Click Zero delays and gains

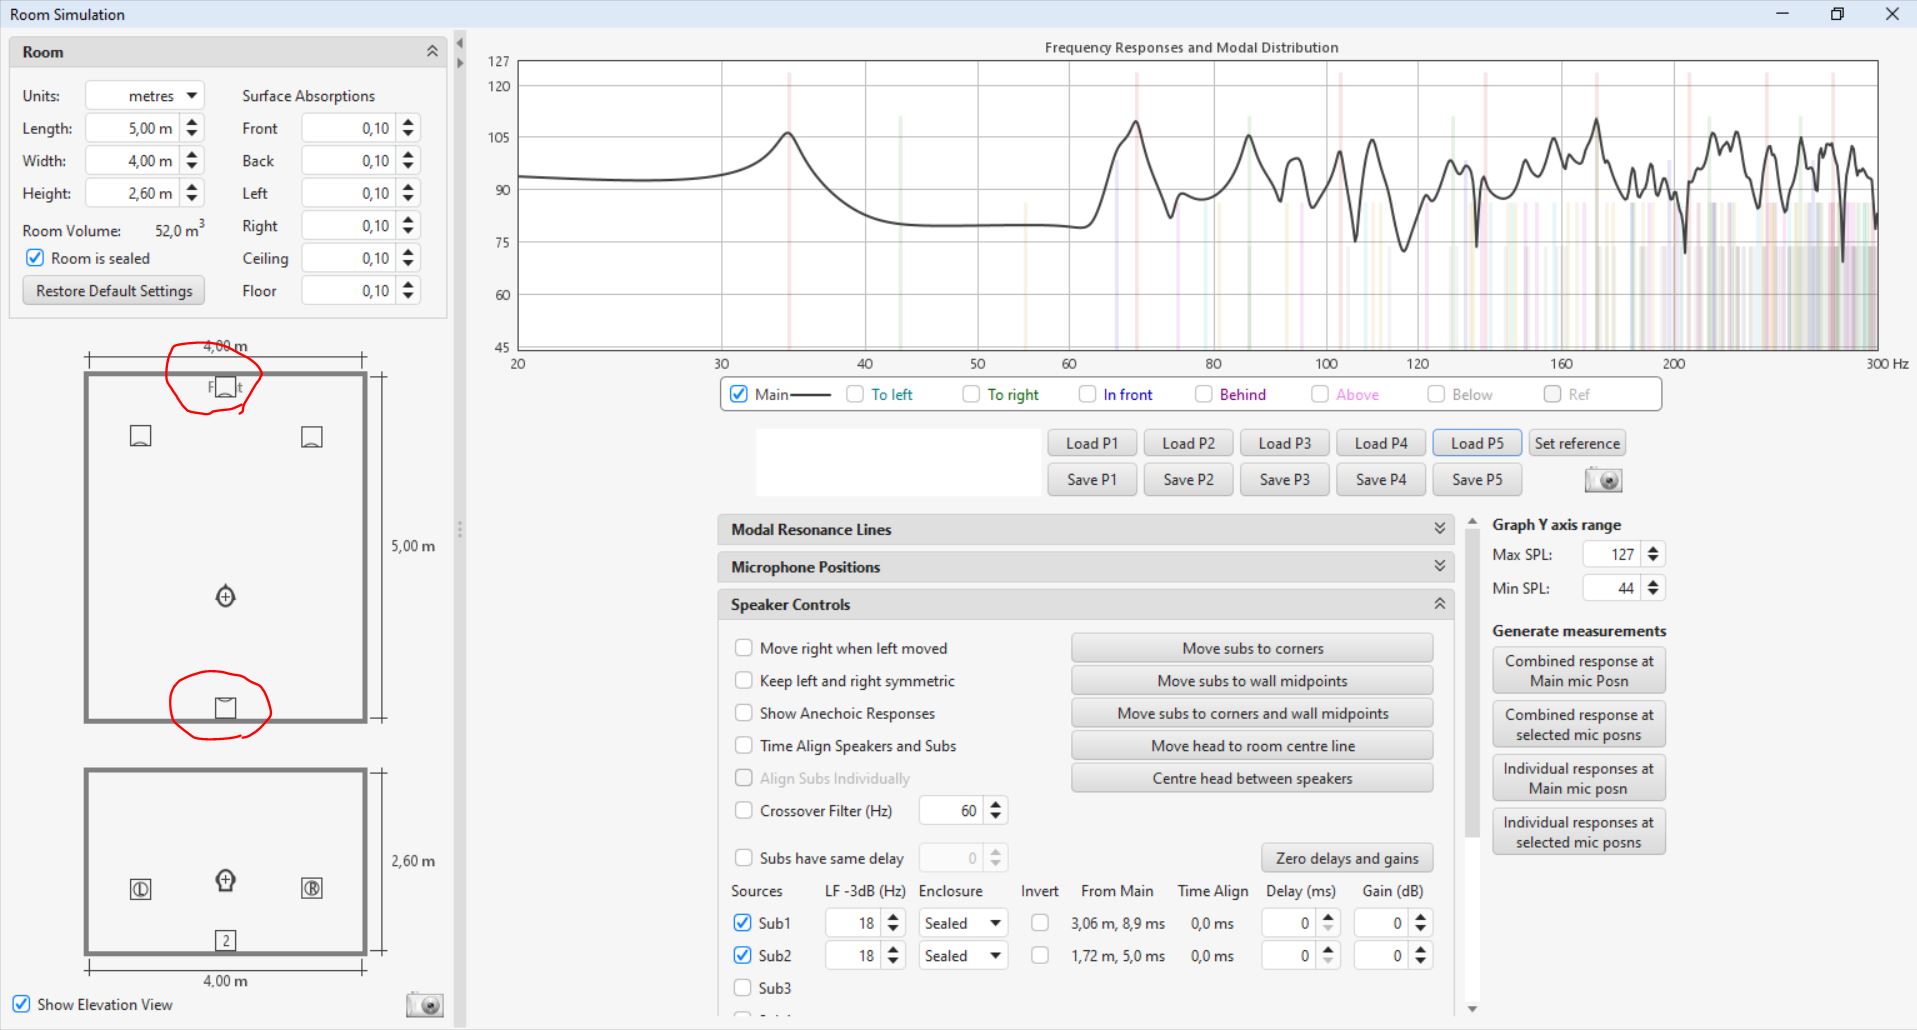pyautogui.click(x=1347, y=858)
